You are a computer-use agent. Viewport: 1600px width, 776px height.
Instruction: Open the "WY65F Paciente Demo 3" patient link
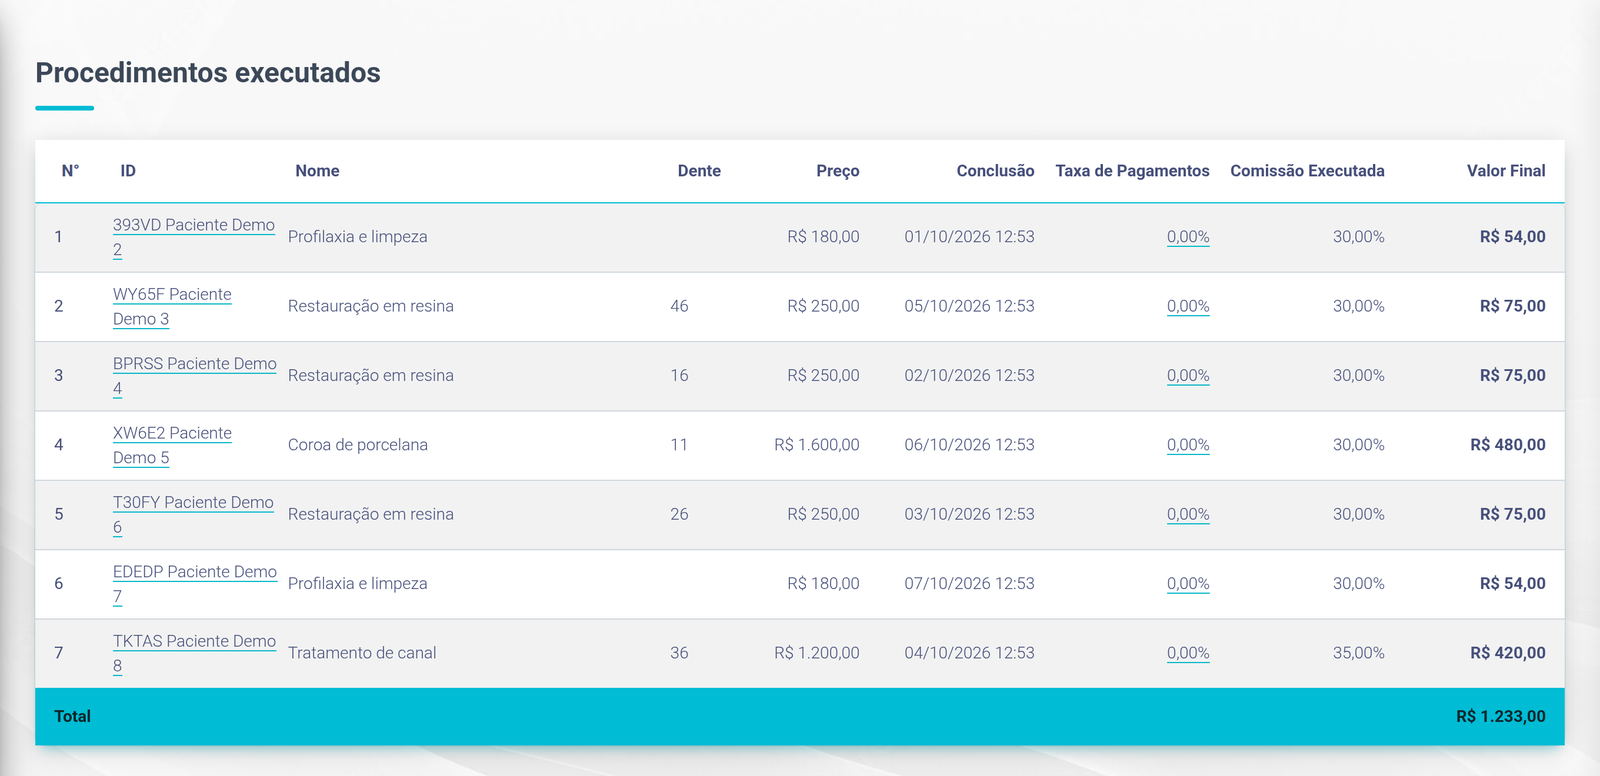point(172,306)
